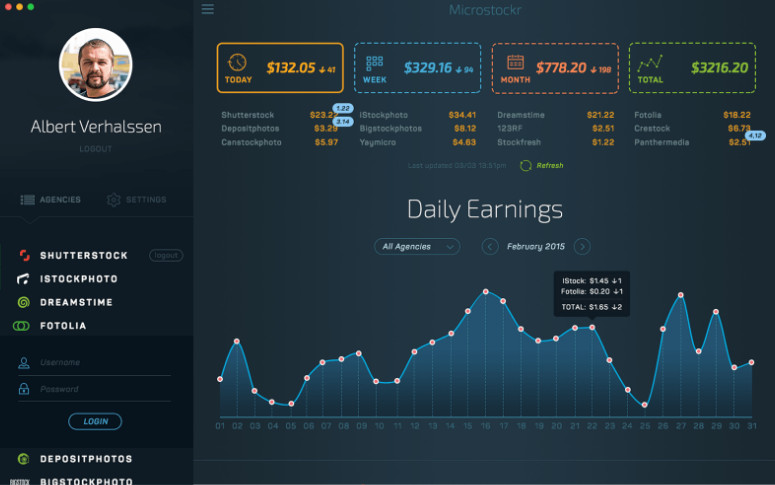Click the Dreamstime $21.22 row
Viewport: 775px width, 485px height.
point(556,115)
